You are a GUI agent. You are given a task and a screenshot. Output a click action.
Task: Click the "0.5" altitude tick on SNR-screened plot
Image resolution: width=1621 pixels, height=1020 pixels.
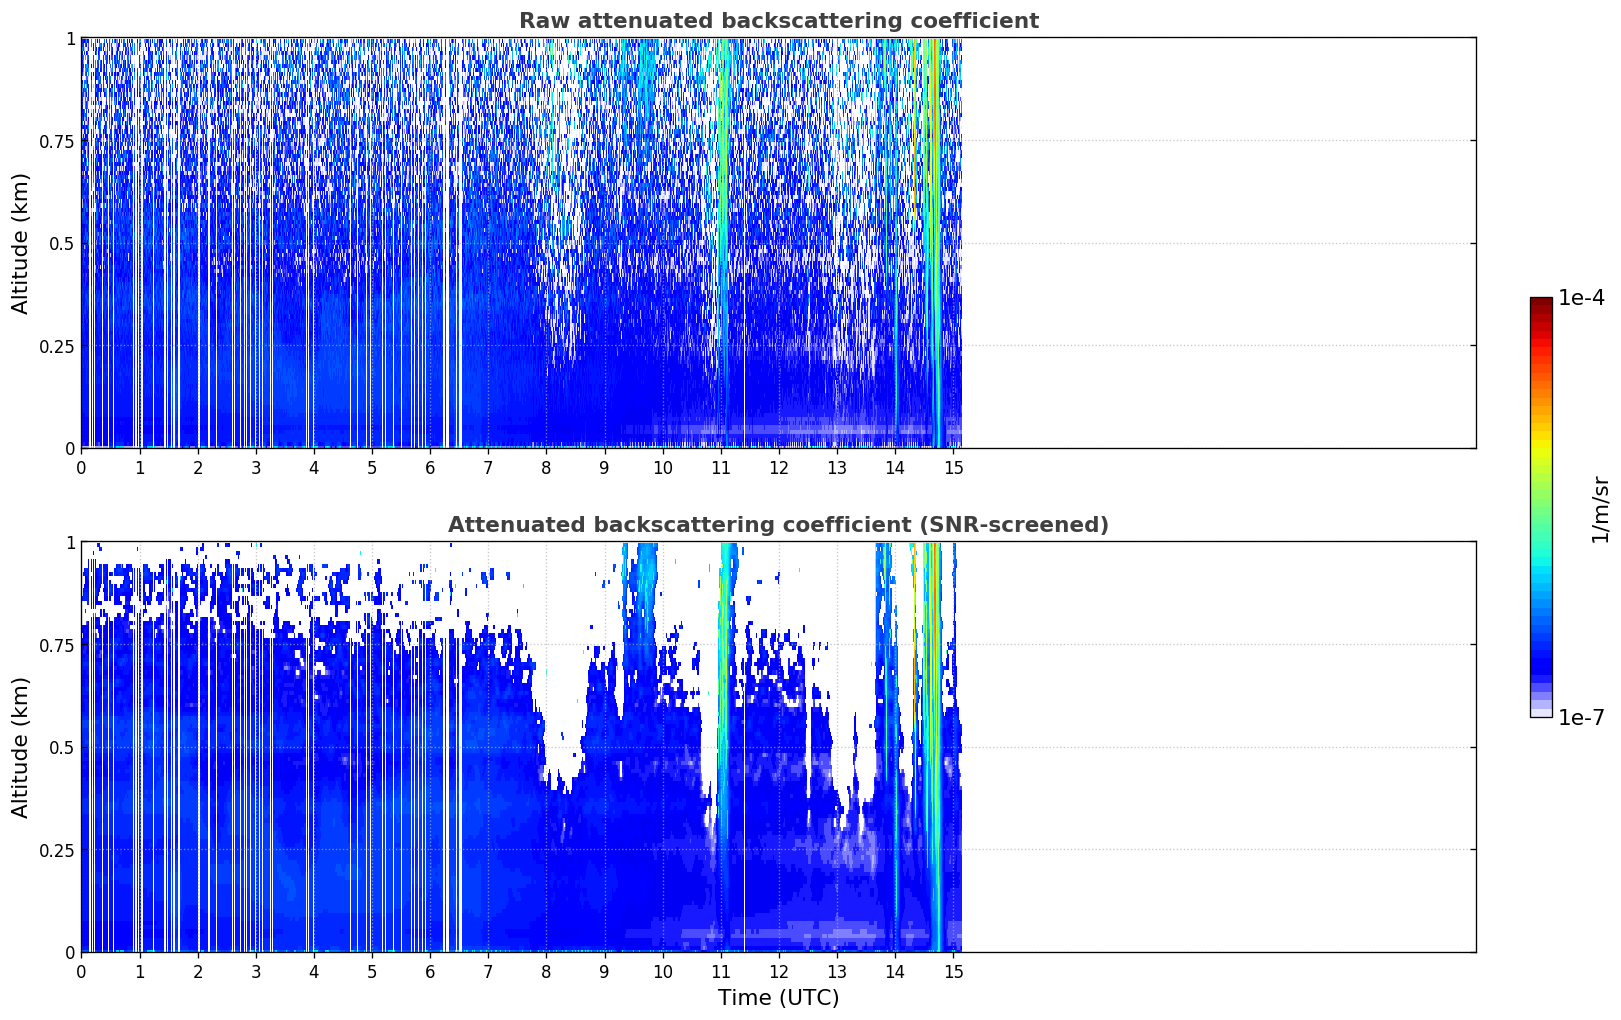click(62, 748)
